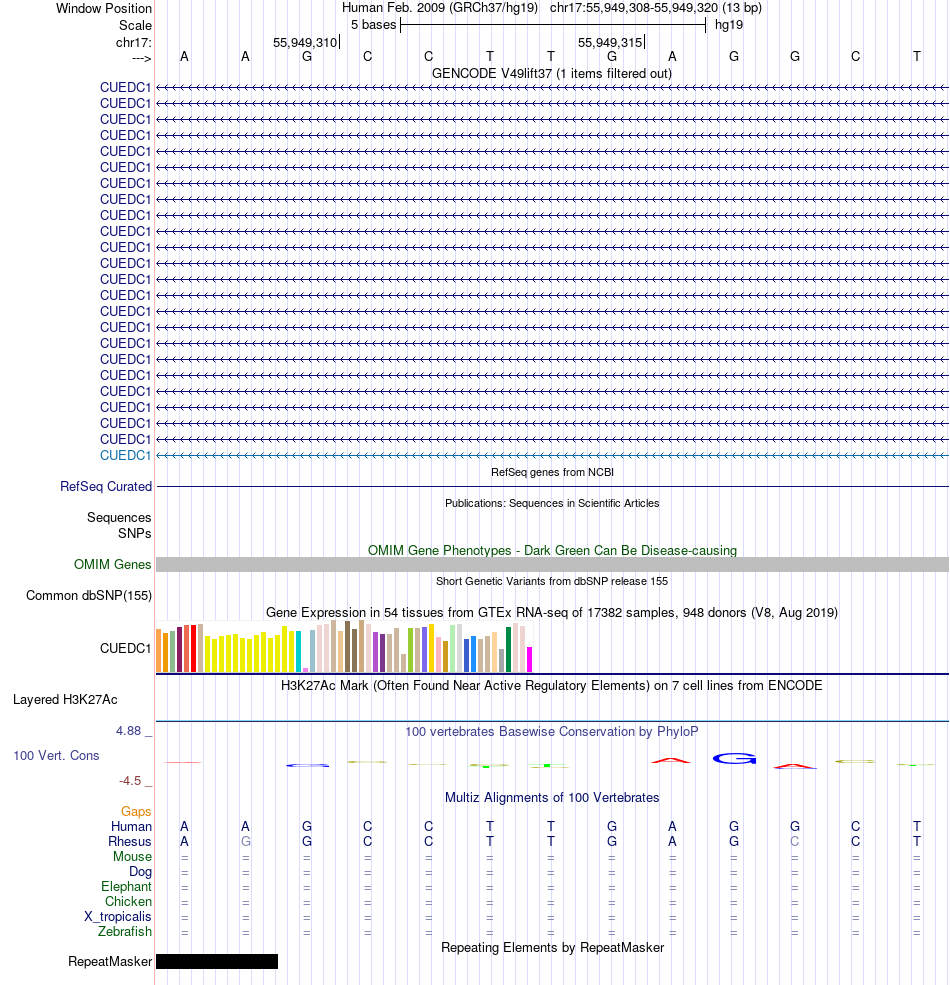
Task: Click the 4.88 PhyloP upper axis value
Action: (x=128, y=731)
